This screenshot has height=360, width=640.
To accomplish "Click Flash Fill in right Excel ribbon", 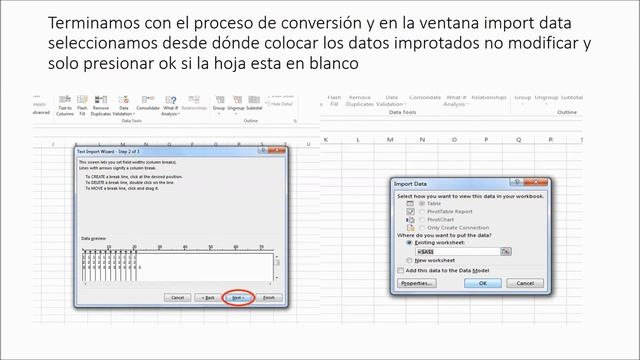I will click(x=334, y=101).
